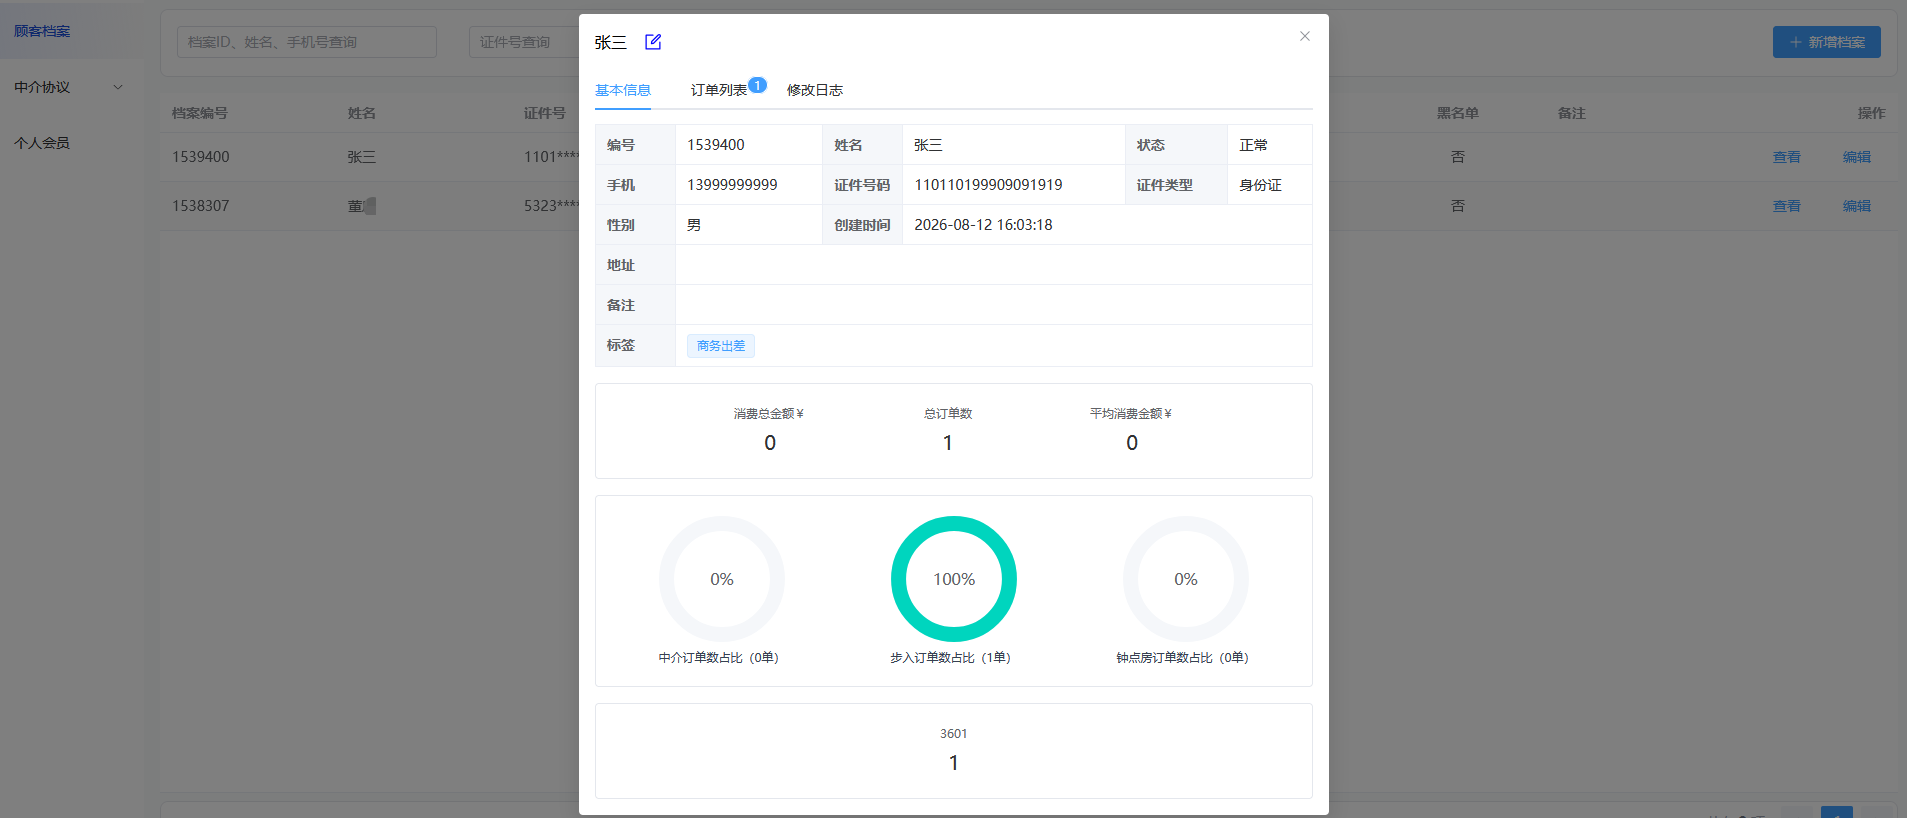Click the 总订单数 statistic

pyautogui.click(x=948, y=430)
